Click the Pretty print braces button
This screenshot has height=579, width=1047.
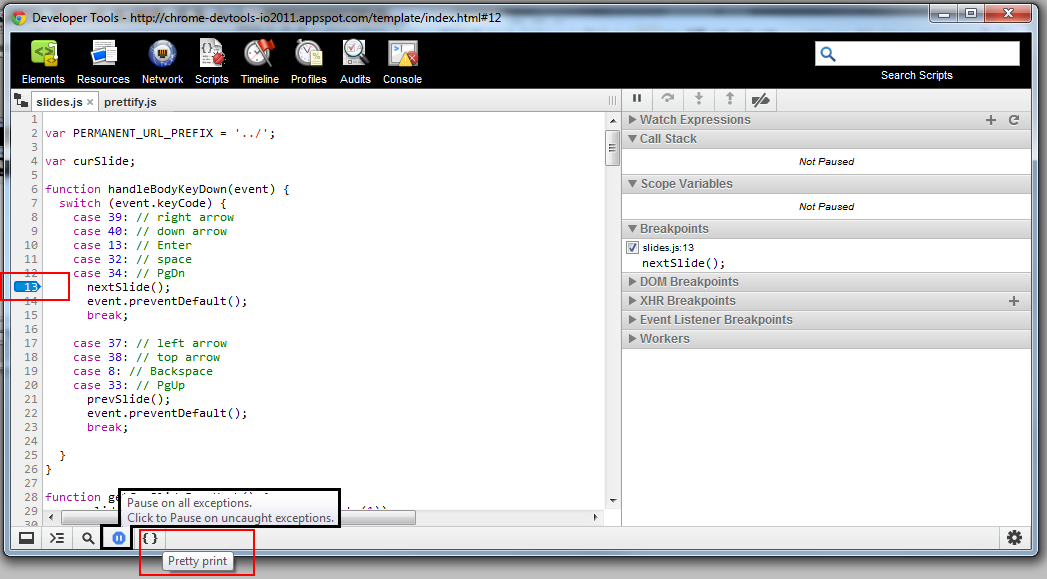pos(150,538)
